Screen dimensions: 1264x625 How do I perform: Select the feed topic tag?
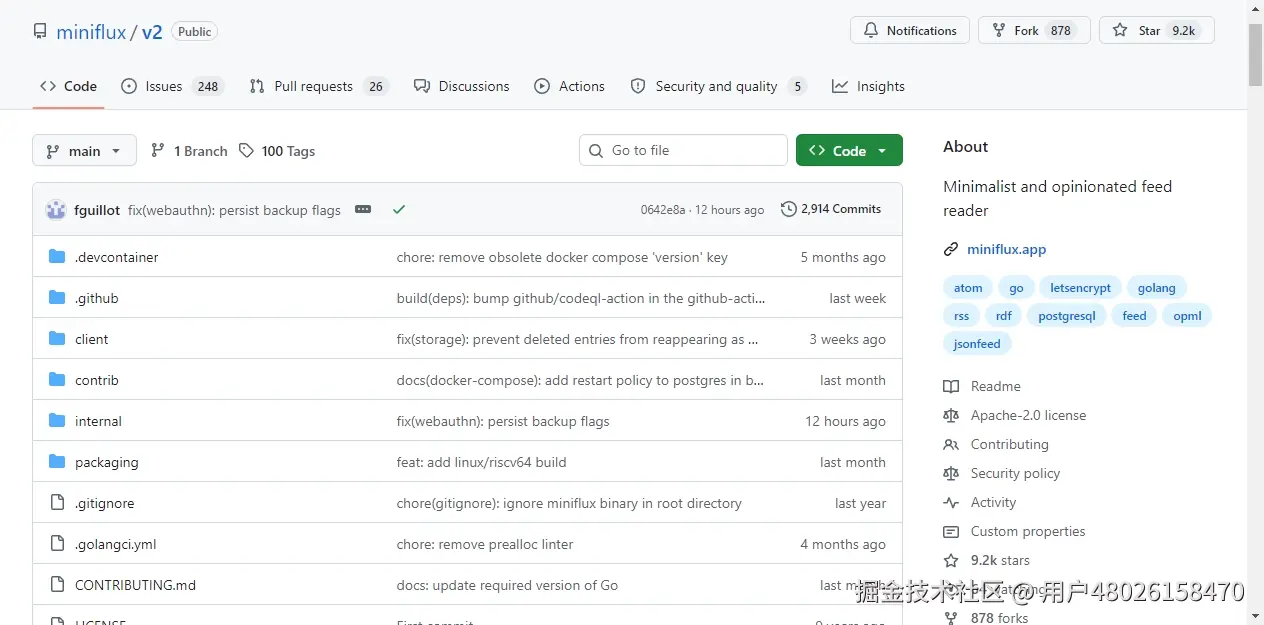(x=1134, y=316)
